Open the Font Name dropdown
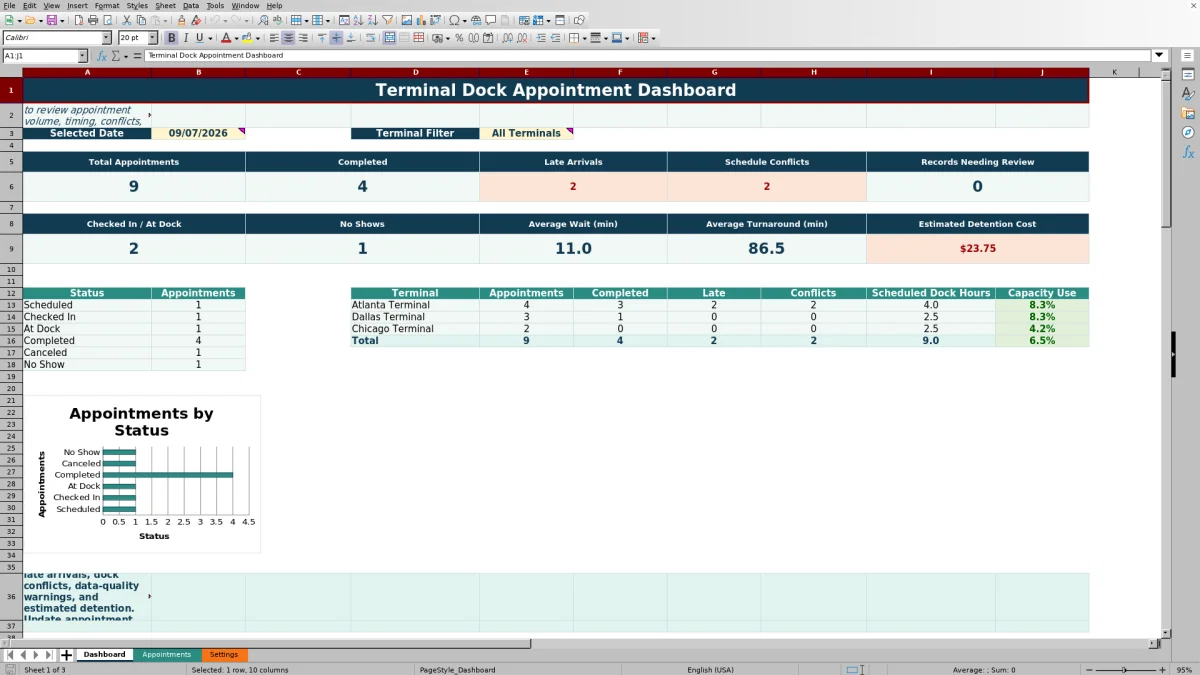Screen dimensions: 1200x675 click(x=106, y=38)
